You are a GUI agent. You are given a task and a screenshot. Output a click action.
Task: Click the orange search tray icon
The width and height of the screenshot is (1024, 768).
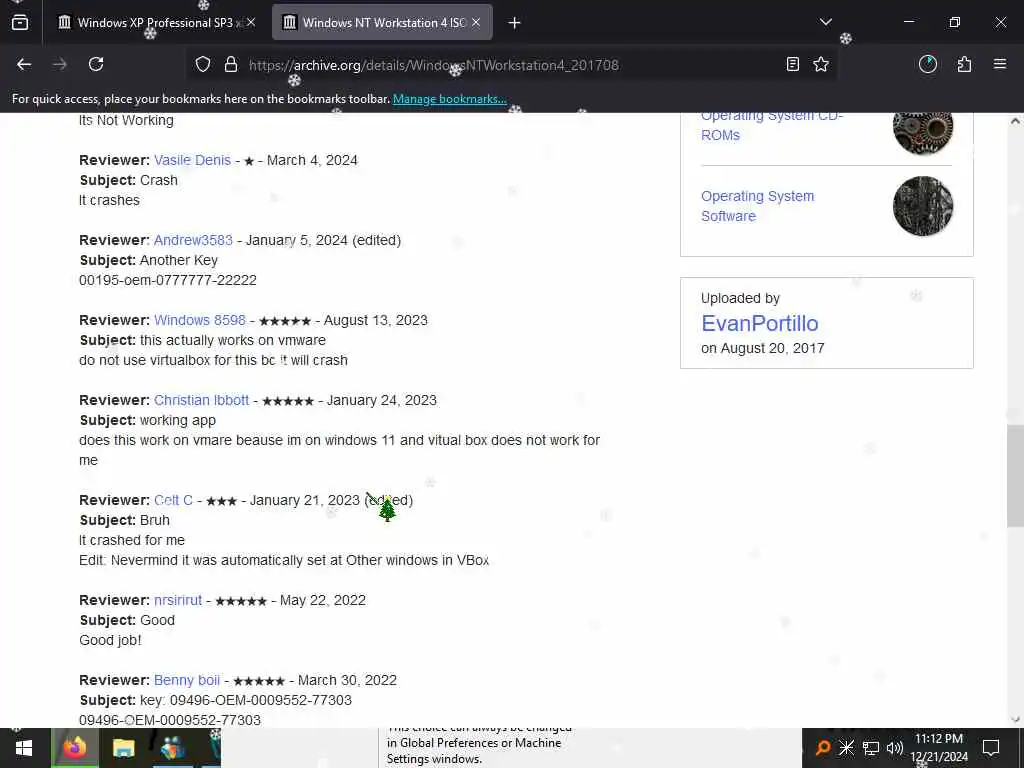click(x=823, y=748)
